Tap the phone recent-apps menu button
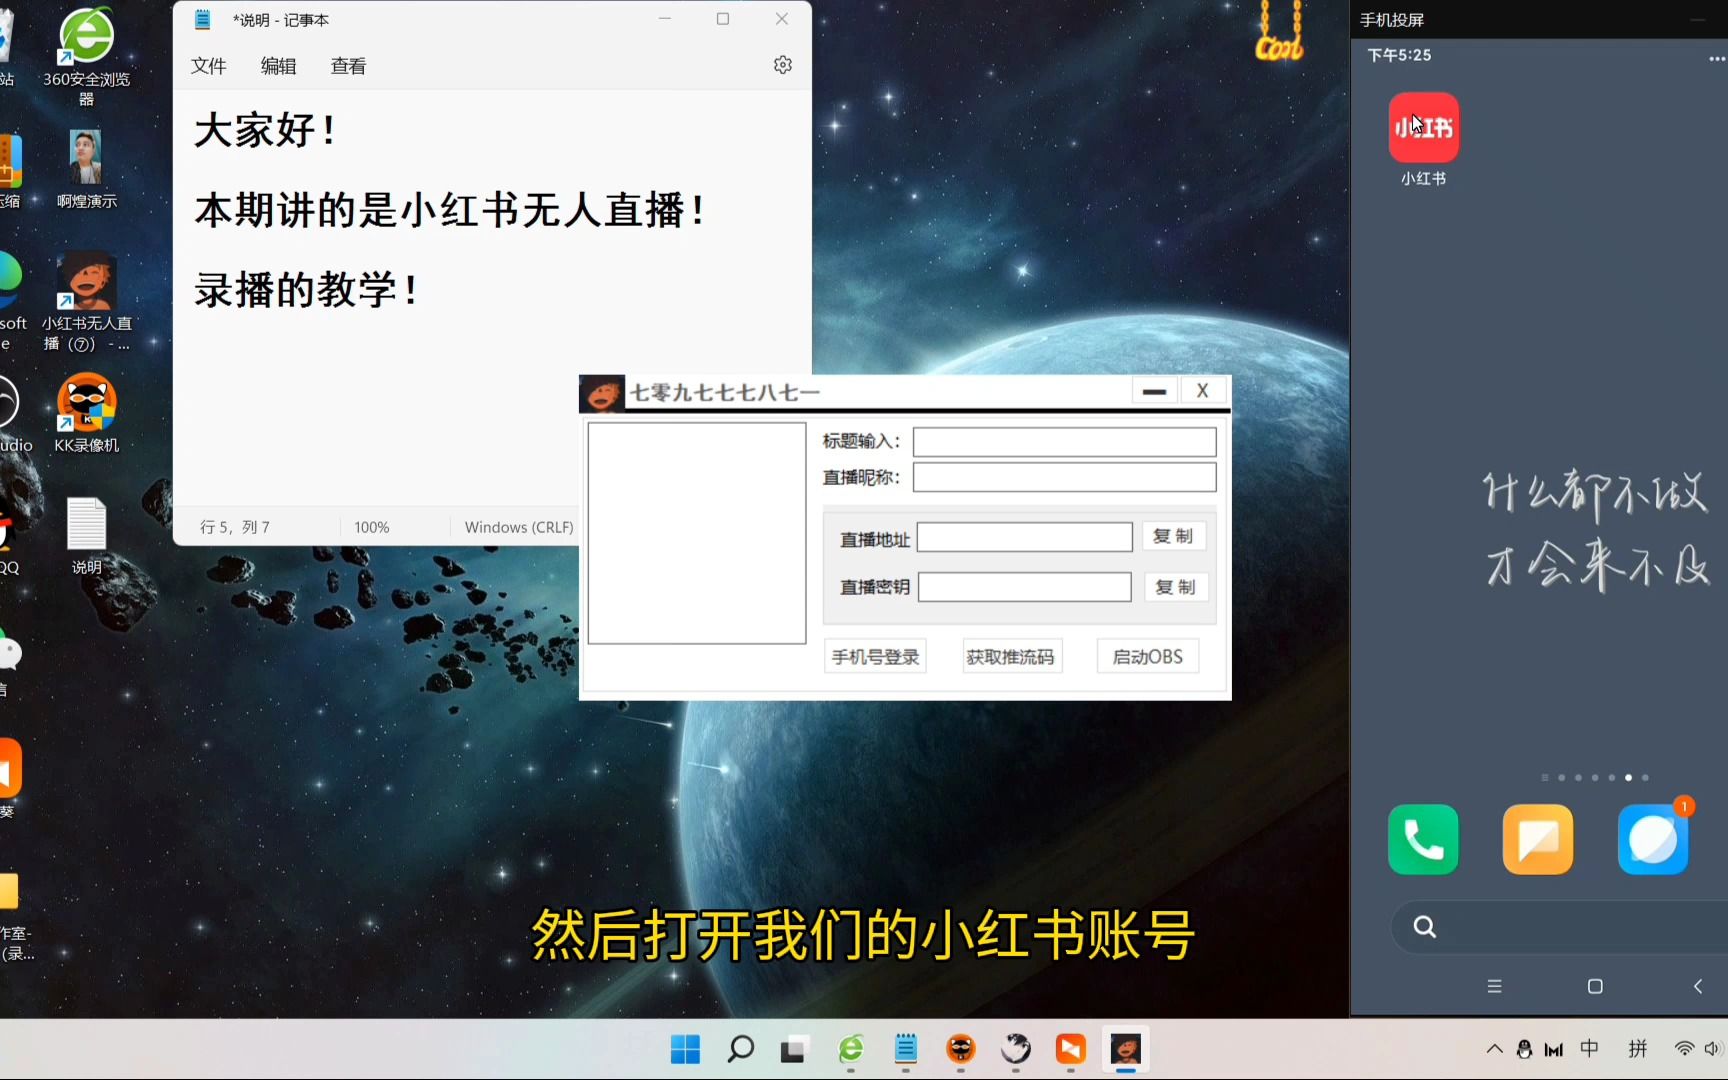Image resolution: width=1728 pixels, height=1080 pixels. (x=1495, y=986)
